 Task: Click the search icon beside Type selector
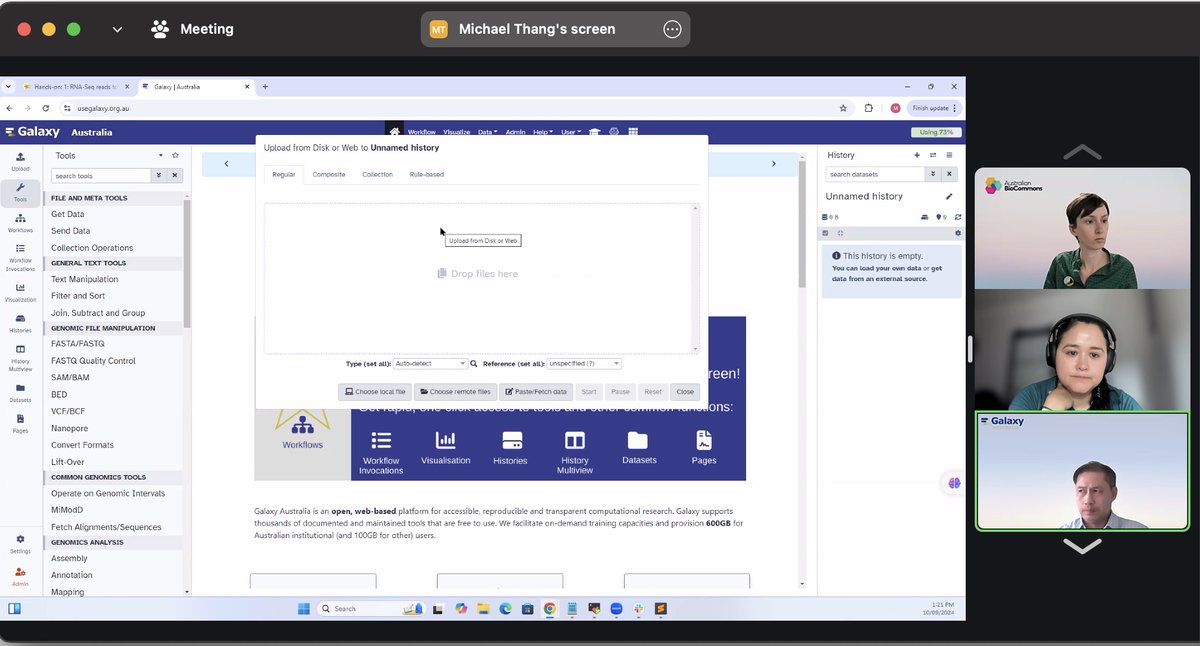[x=474, y=364]
